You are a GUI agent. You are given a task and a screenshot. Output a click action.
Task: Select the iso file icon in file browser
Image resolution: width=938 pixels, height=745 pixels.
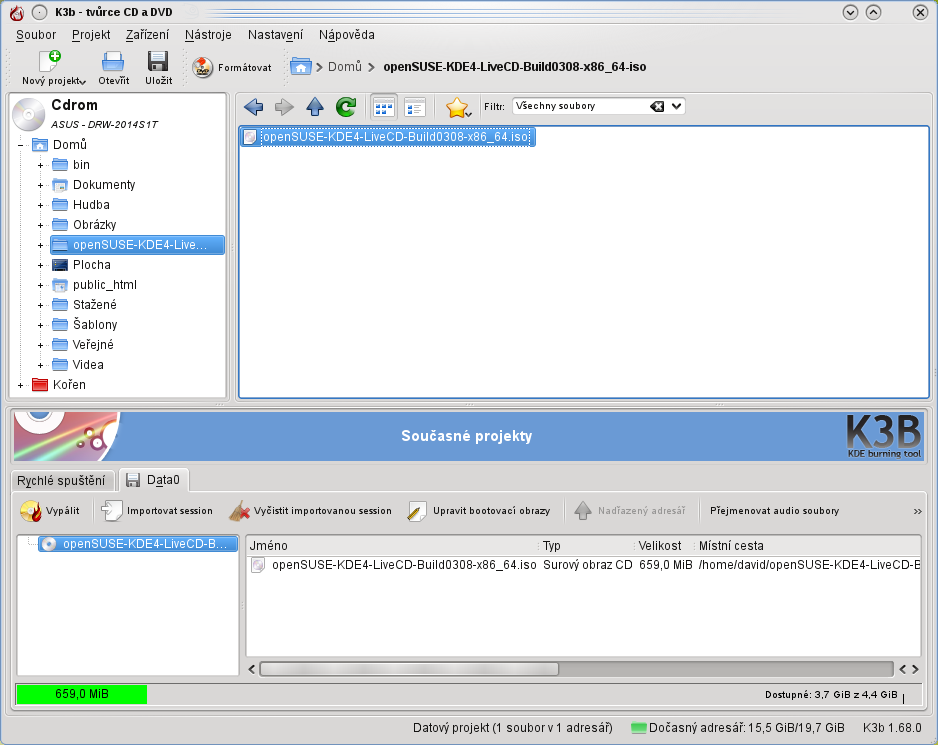250,137
